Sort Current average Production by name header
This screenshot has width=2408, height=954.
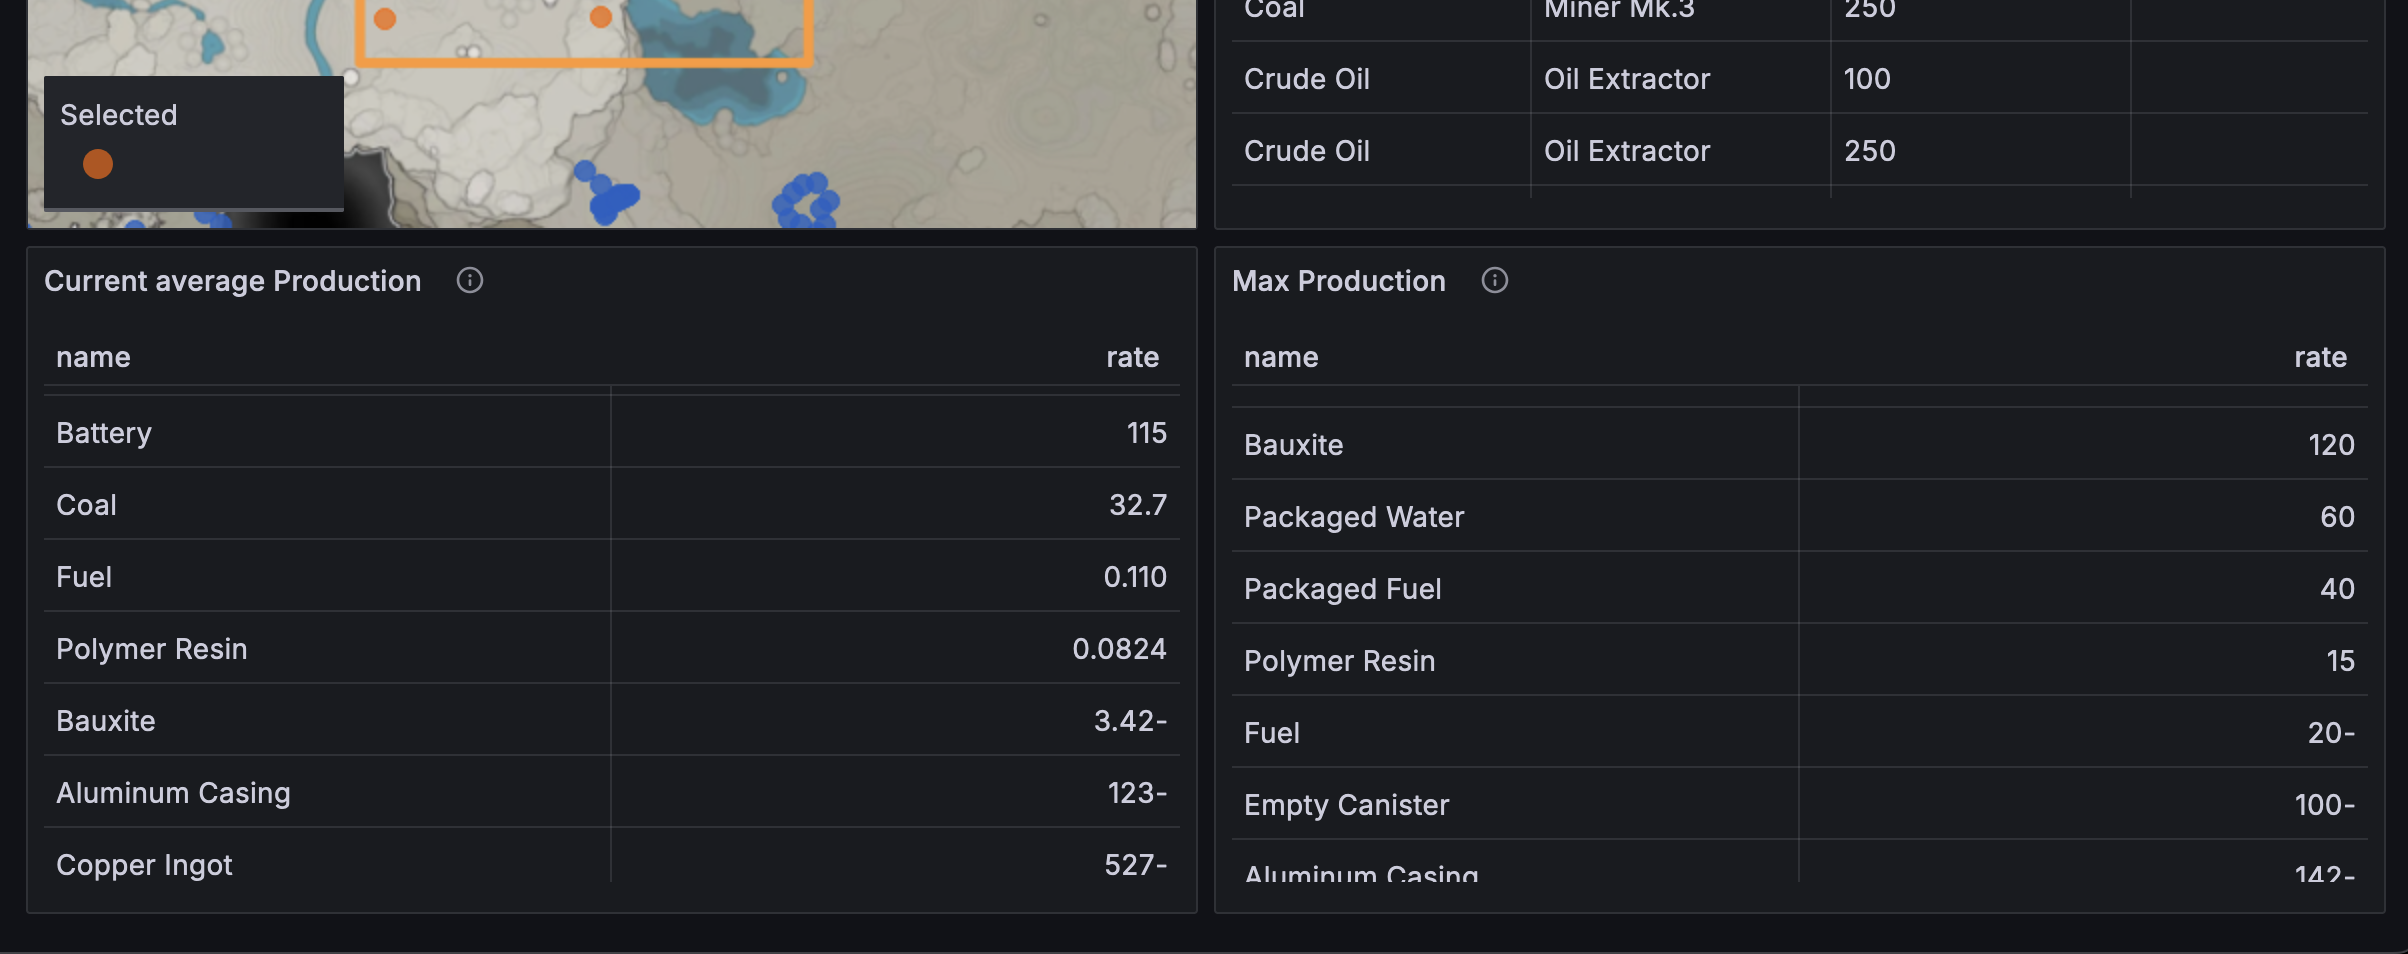coord(93,357)
